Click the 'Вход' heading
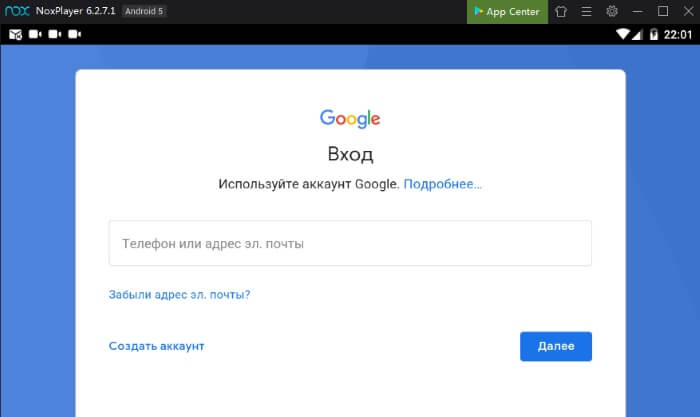This screenshot has width=700, height=417. pyautogui.click(x=350, y=154)
